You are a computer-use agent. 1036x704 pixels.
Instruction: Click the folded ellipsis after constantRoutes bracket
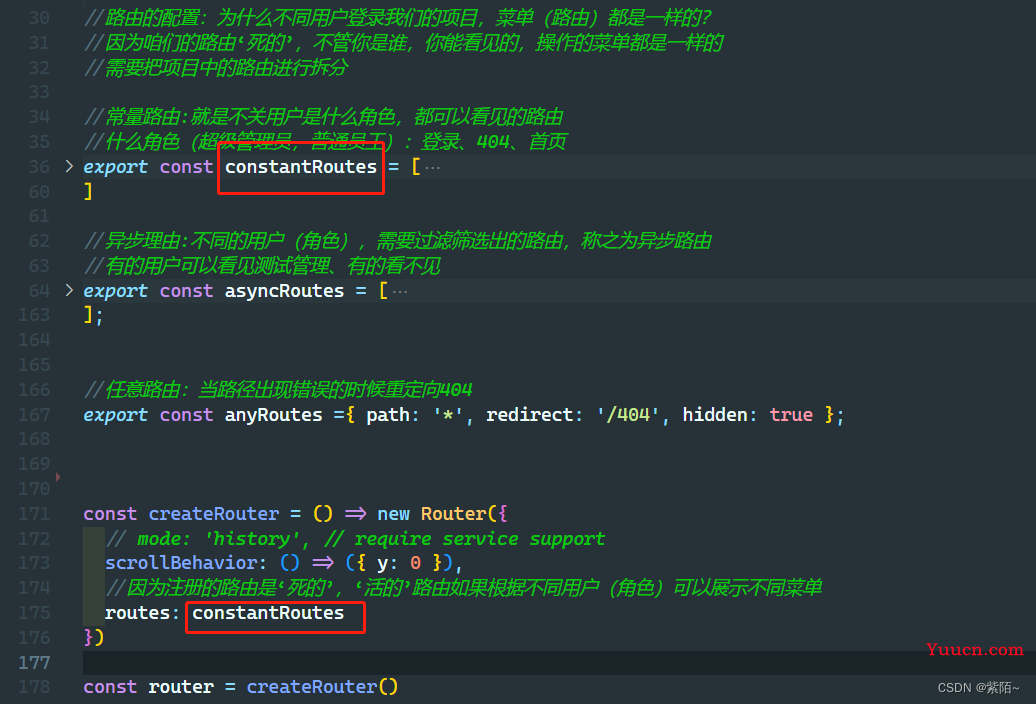(x=433, y=168)
